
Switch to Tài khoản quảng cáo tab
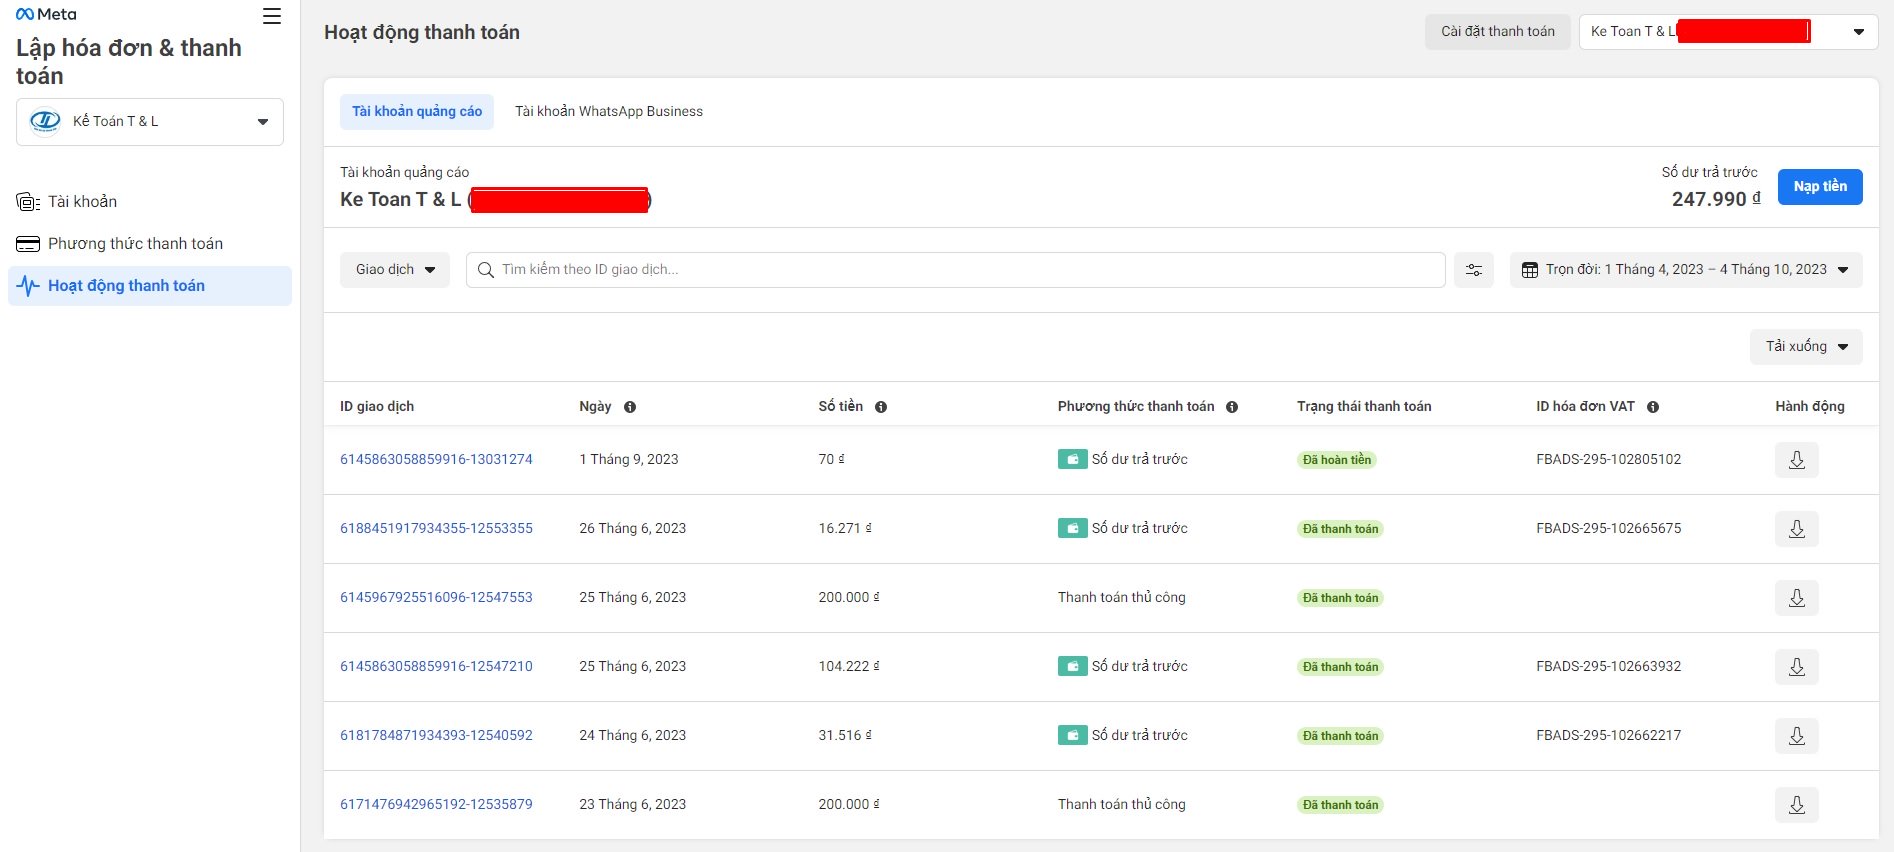[417, 112]
